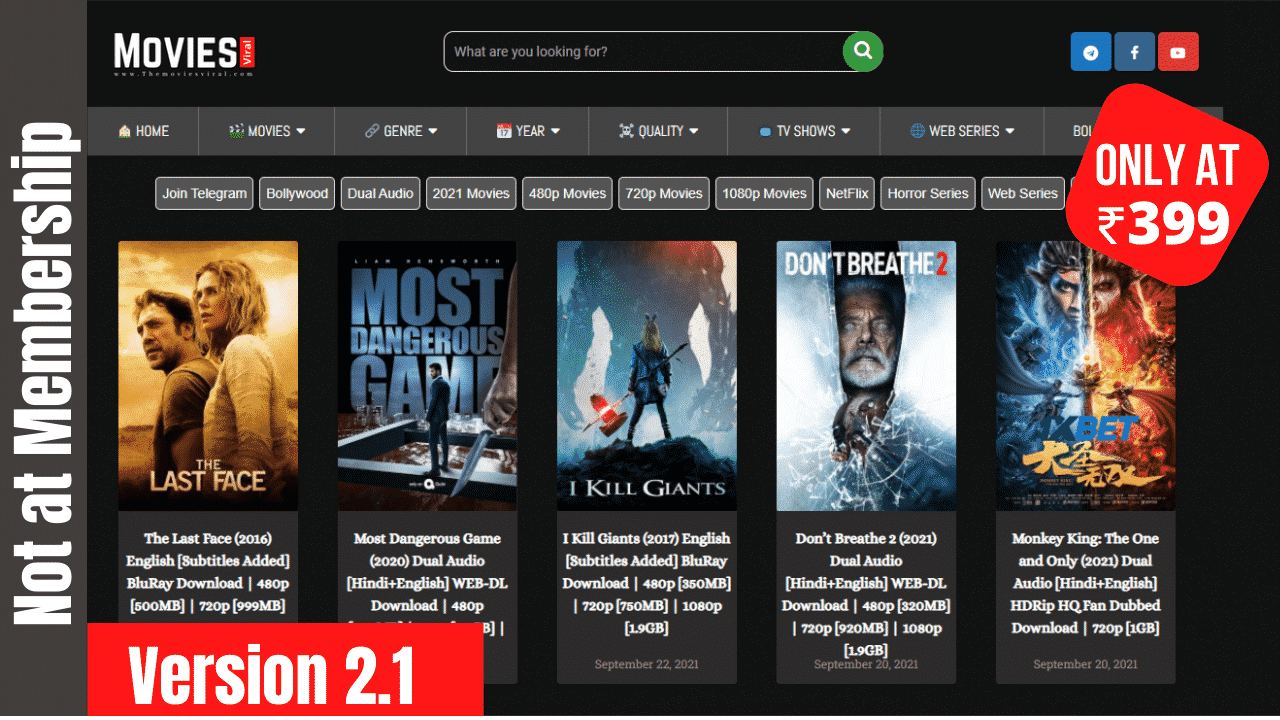Type in the 'What are you looking for?' search field
1280x720 pixels.
click(x=640, y=51)
